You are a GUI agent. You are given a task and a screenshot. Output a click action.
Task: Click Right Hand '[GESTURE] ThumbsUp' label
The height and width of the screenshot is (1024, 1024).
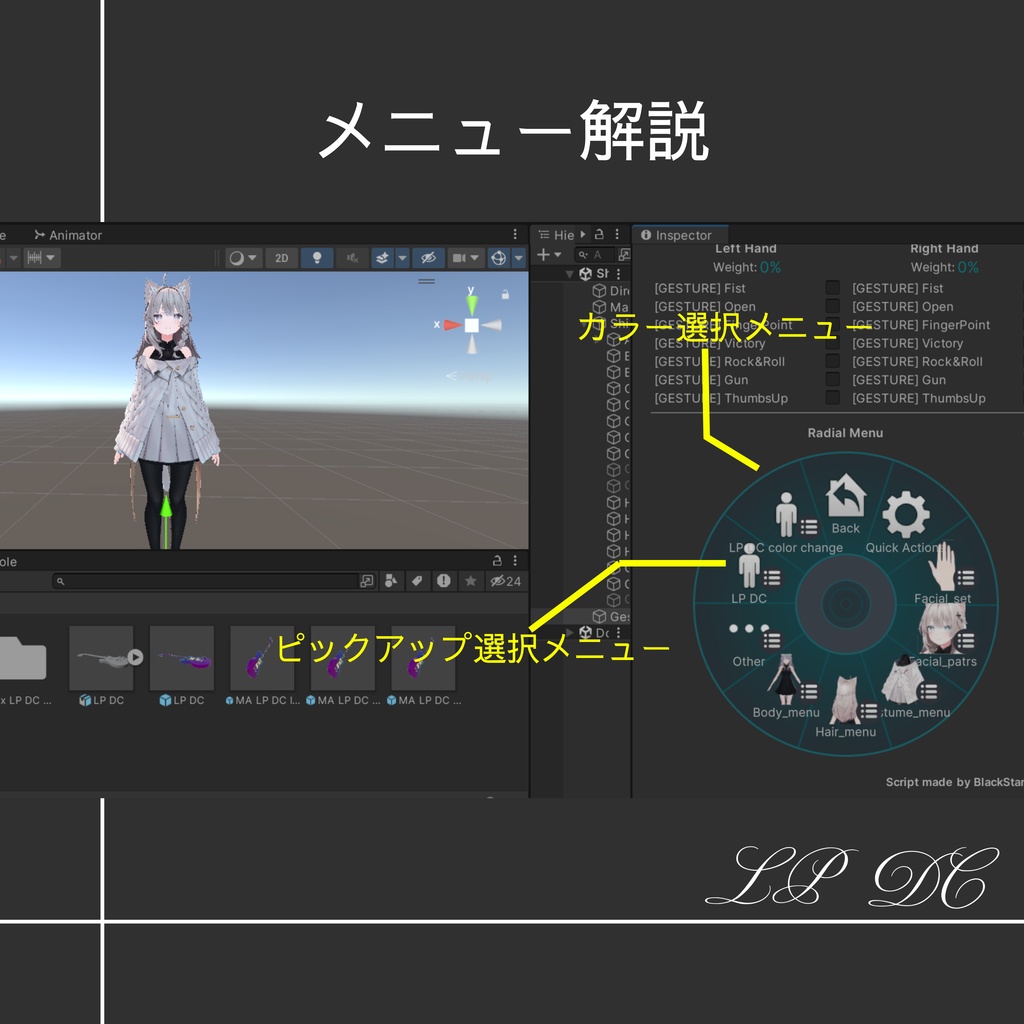pos(918,398)
